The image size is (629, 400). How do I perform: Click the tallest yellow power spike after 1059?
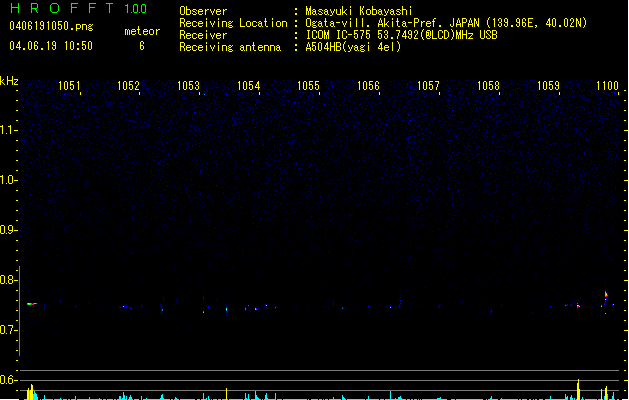click(578, 389)
